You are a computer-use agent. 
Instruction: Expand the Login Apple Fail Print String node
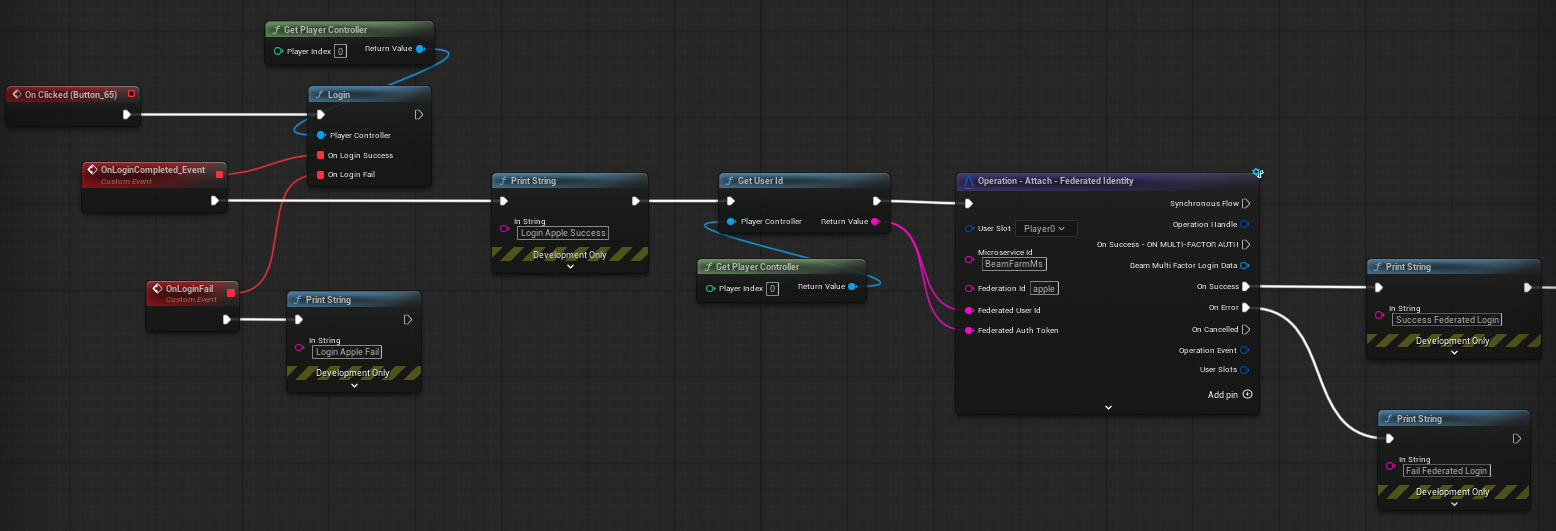(x=354, y=386)
